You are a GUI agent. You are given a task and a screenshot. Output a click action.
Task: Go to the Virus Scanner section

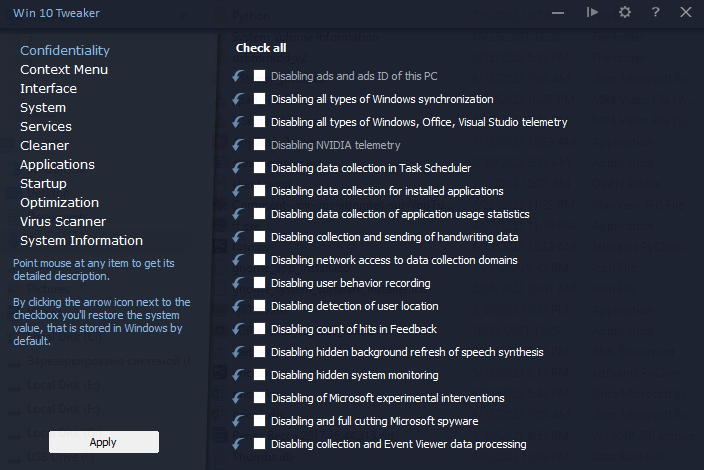[x=63, y=222]
